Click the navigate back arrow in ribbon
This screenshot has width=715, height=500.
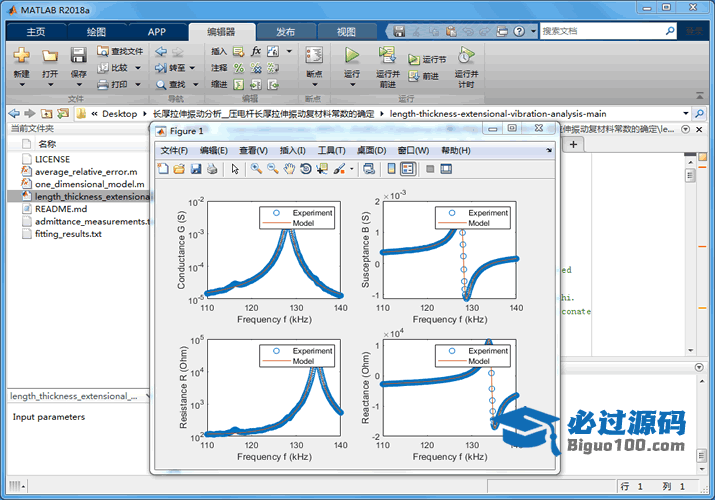(x=161, y=51)
